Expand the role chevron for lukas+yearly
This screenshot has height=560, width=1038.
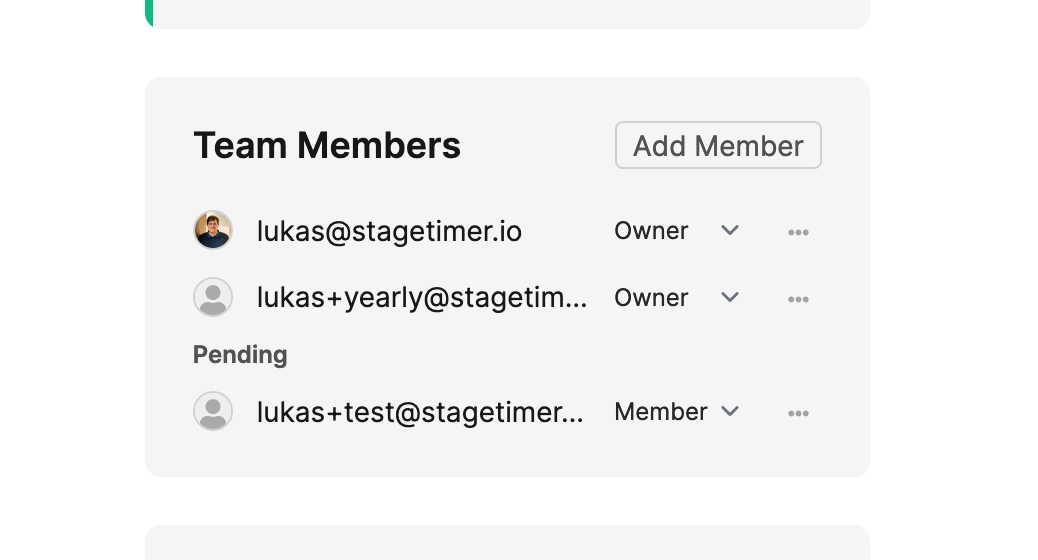click(x=730, y=298)
